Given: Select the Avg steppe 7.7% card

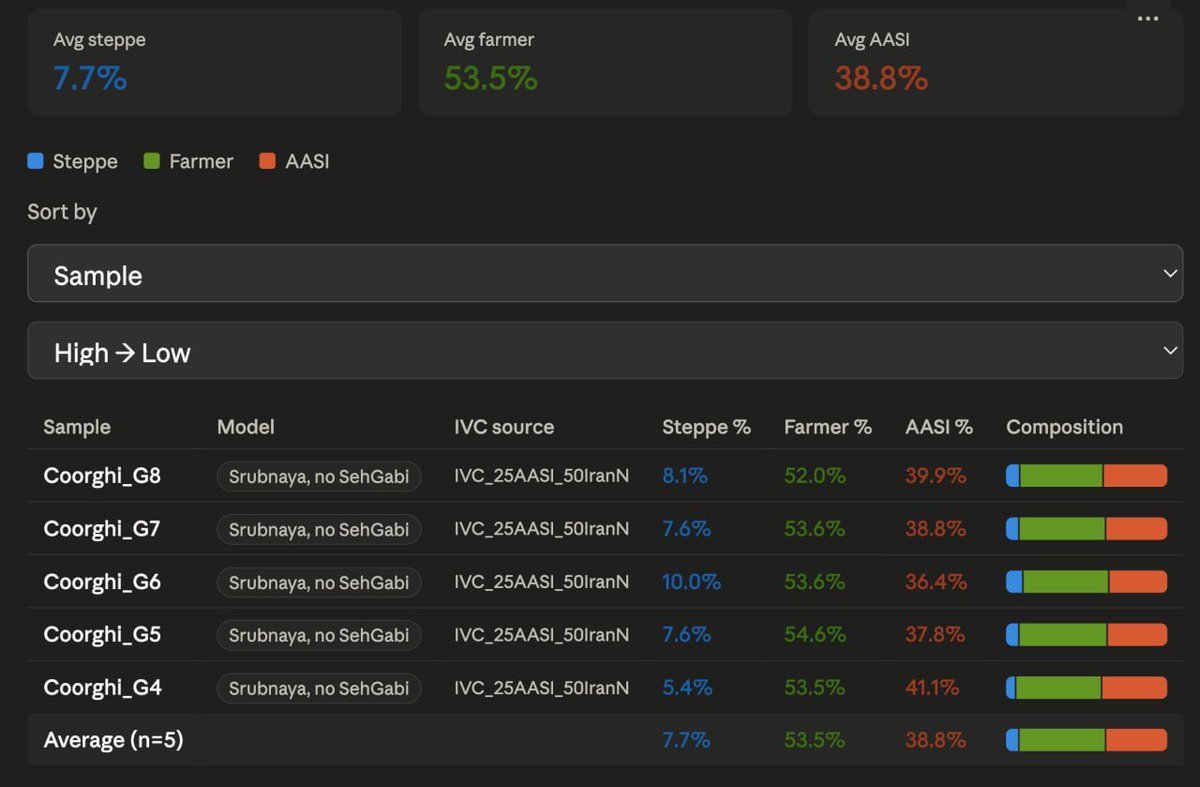Looking at the screenshot, I should pos(214,62).
